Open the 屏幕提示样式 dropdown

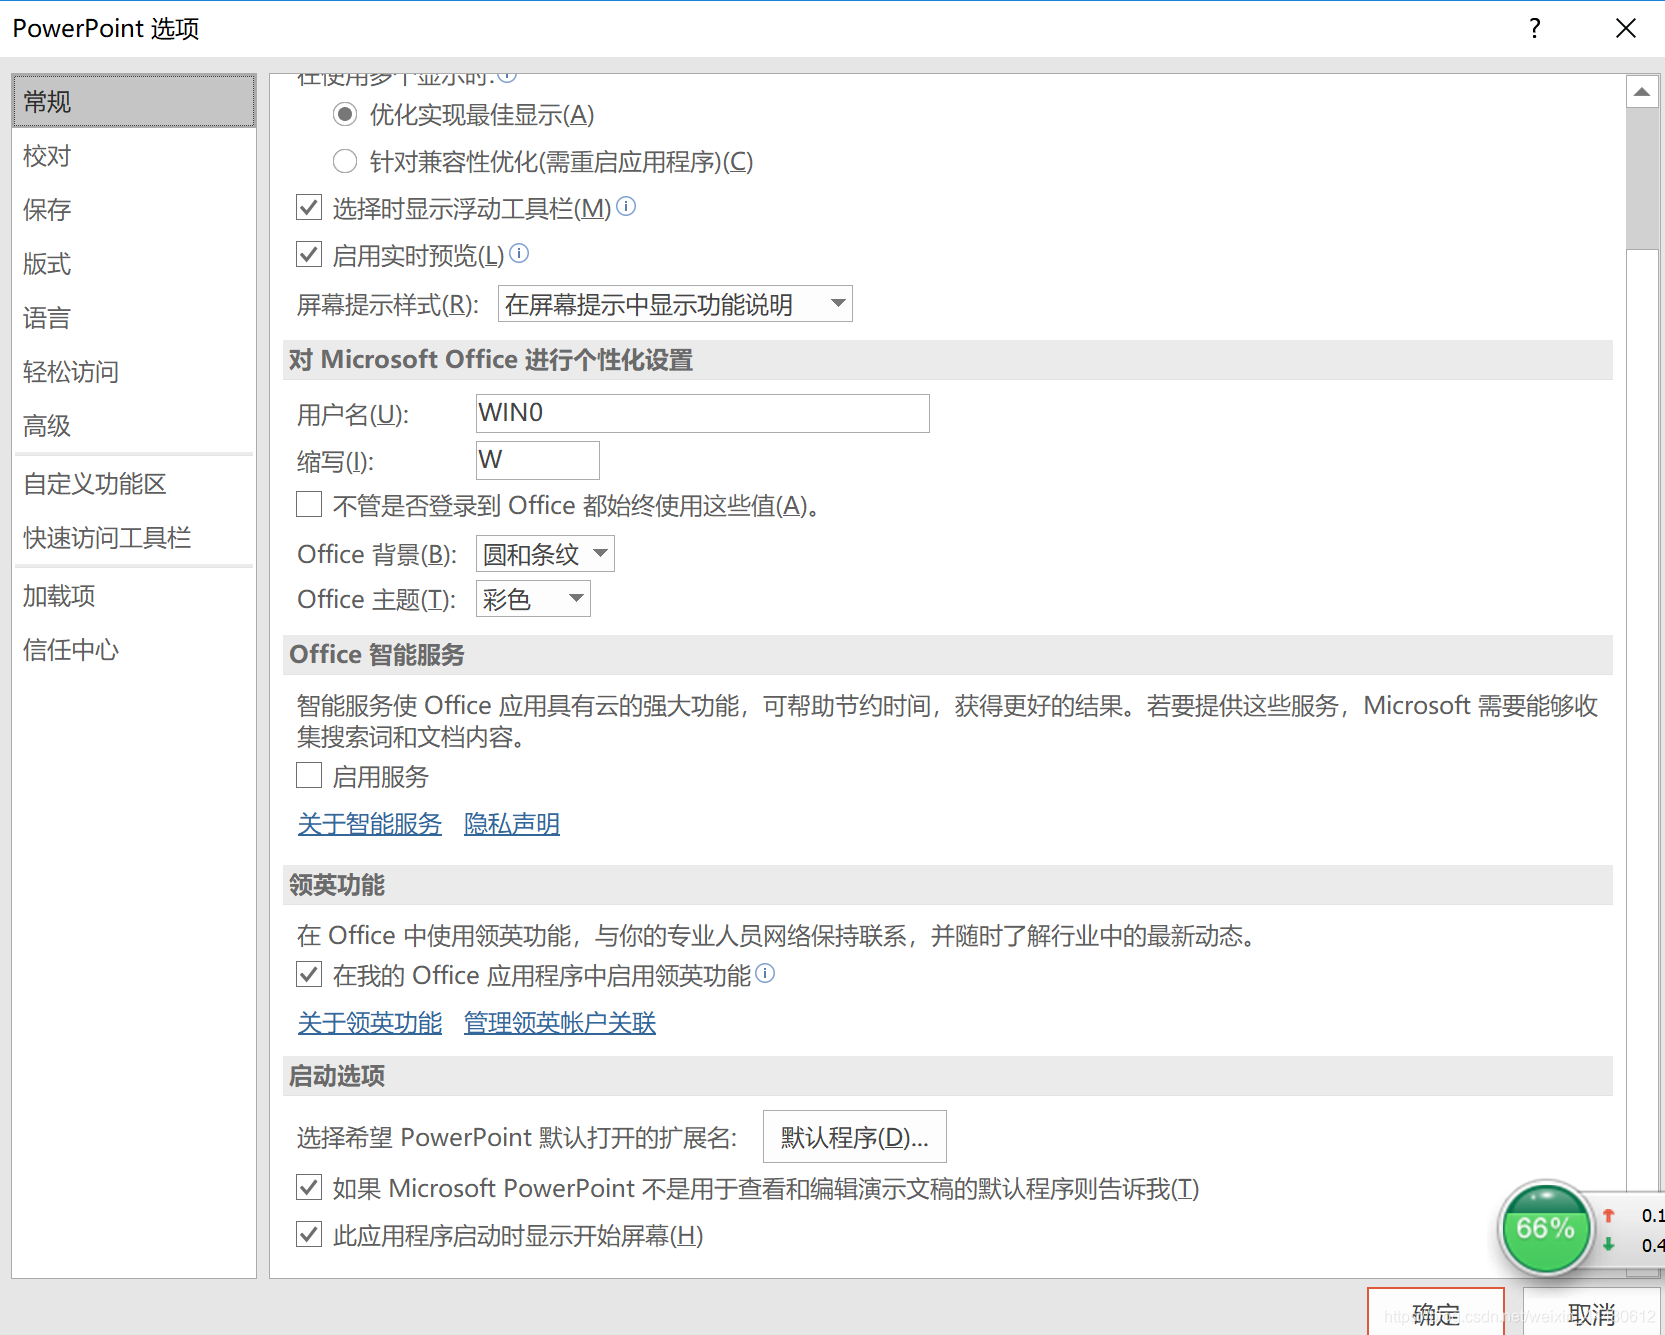click(x=675, y=304)
